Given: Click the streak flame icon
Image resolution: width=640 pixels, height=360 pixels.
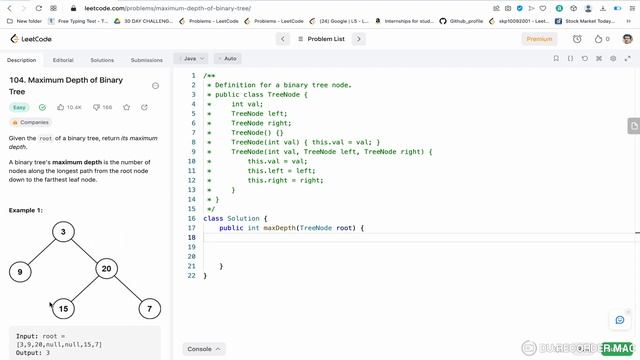Looking at the screenshot, I should pos(598,39).
